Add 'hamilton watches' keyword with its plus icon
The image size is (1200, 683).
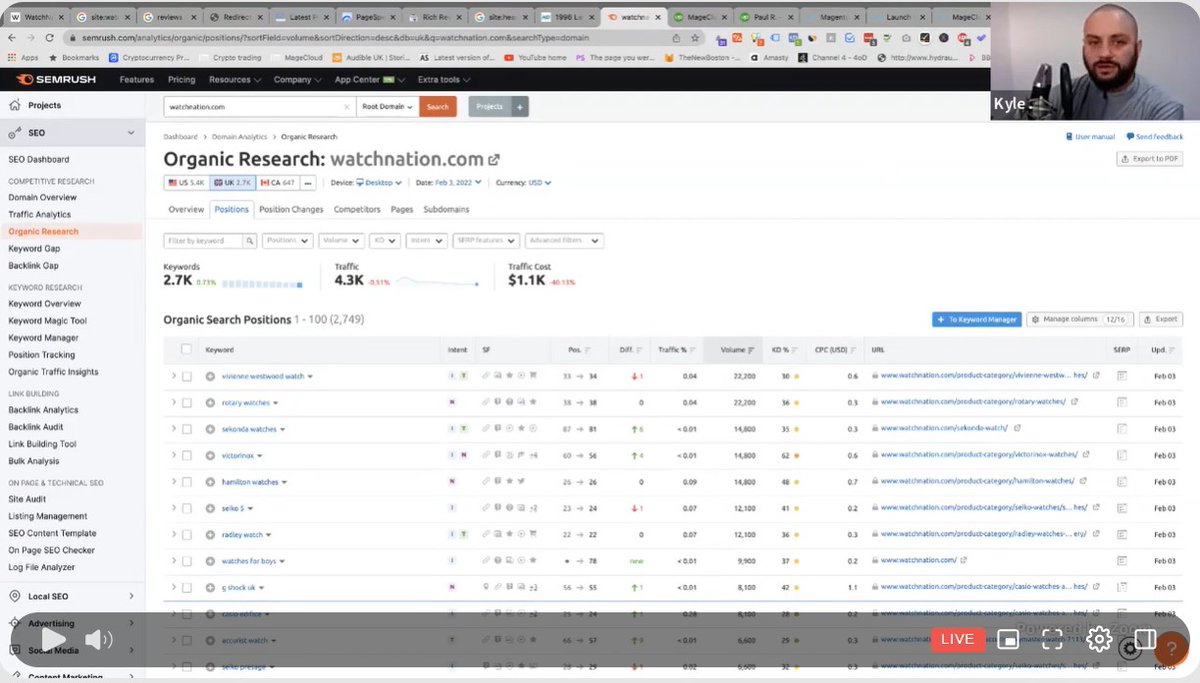click(210, 482)
